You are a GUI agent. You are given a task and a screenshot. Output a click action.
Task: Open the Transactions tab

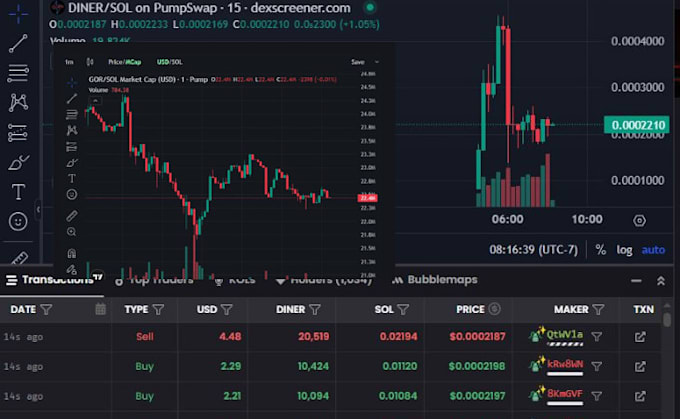(54, 280)
